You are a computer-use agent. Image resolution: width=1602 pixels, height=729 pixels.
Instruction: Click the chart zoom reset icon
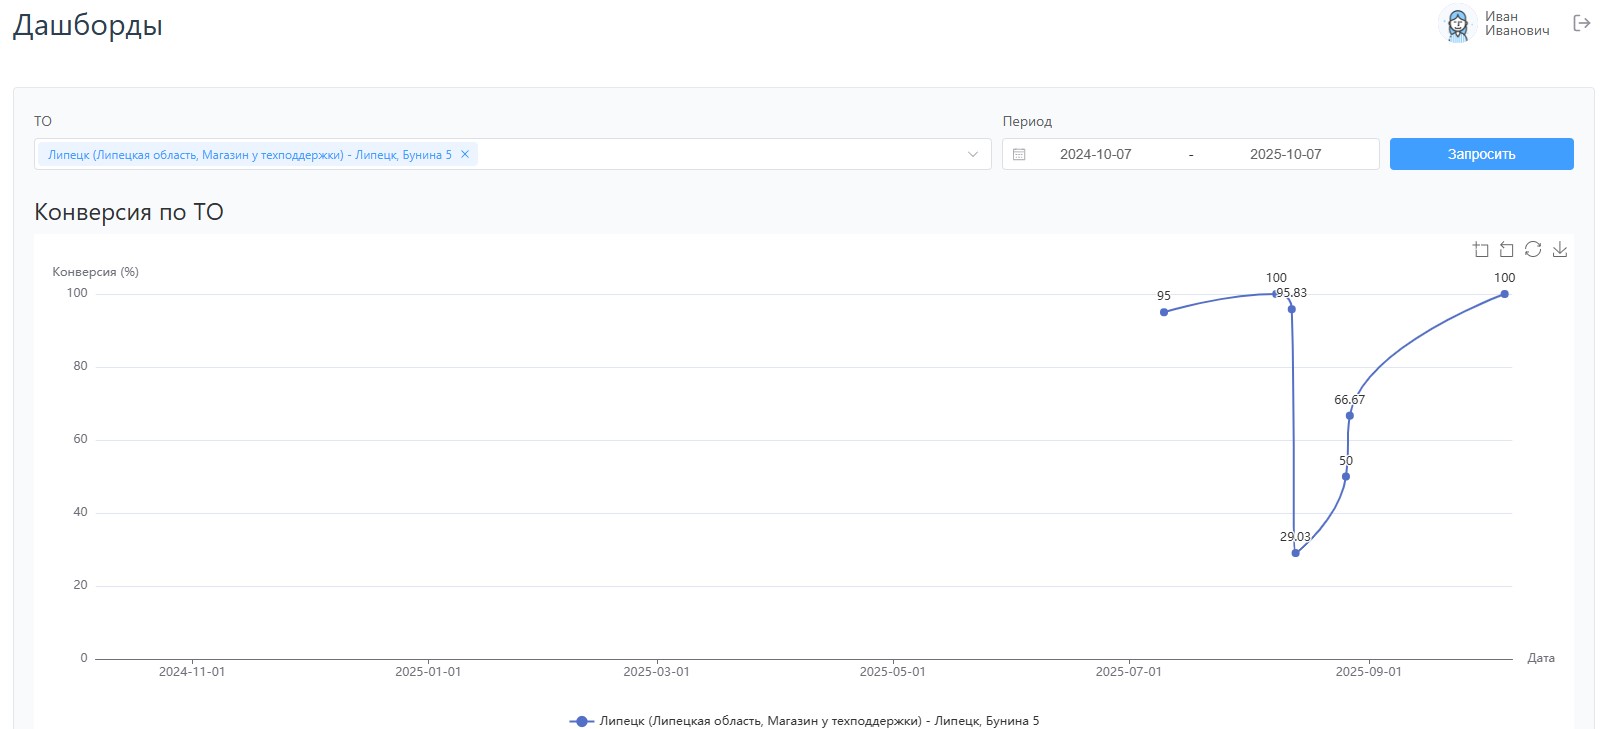click(x=1507, y=250)
